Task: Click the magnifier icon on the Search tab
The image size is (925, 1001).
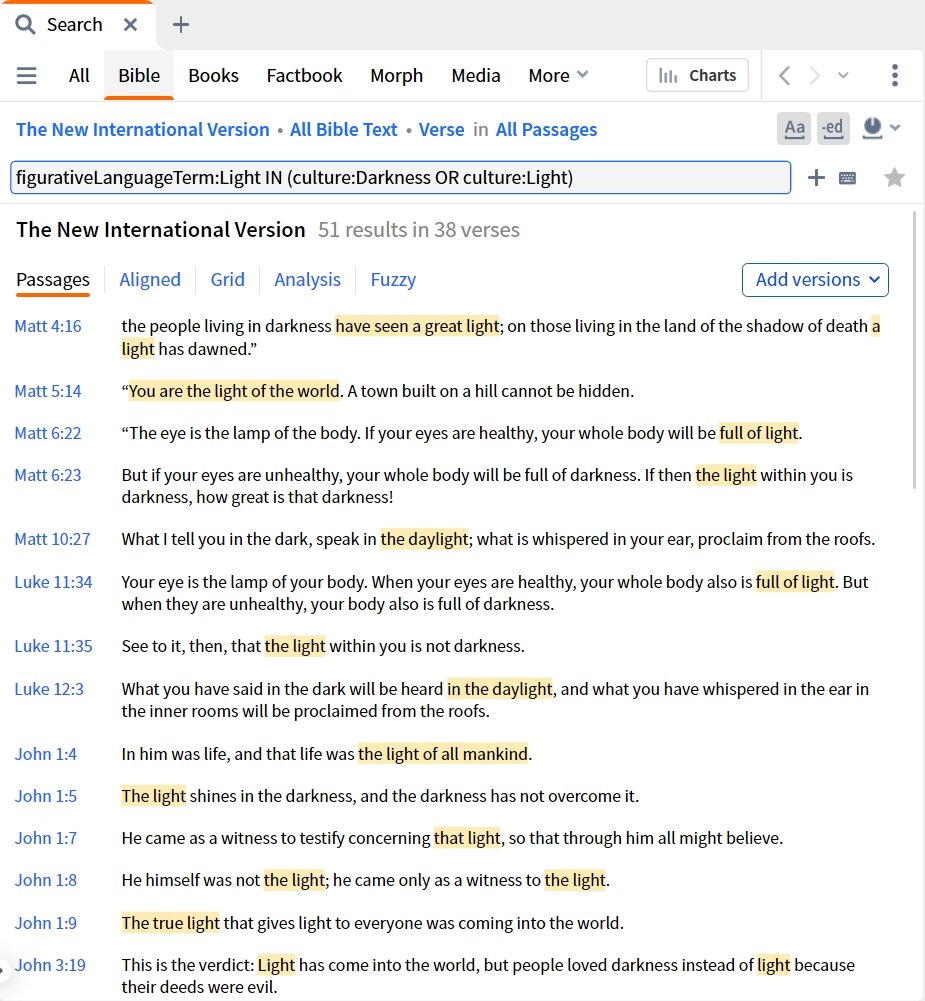Action: click(24, 23)
